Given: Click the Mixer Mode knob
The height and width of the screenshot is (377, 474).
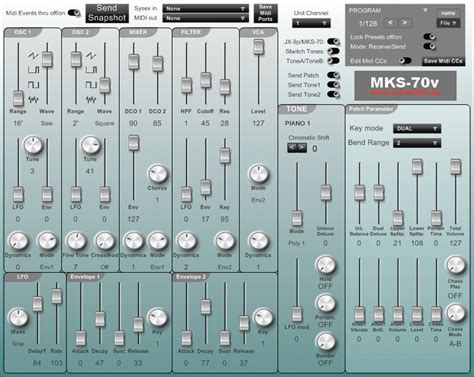Looking at the screenshot, I should click(x=157, y=241).
